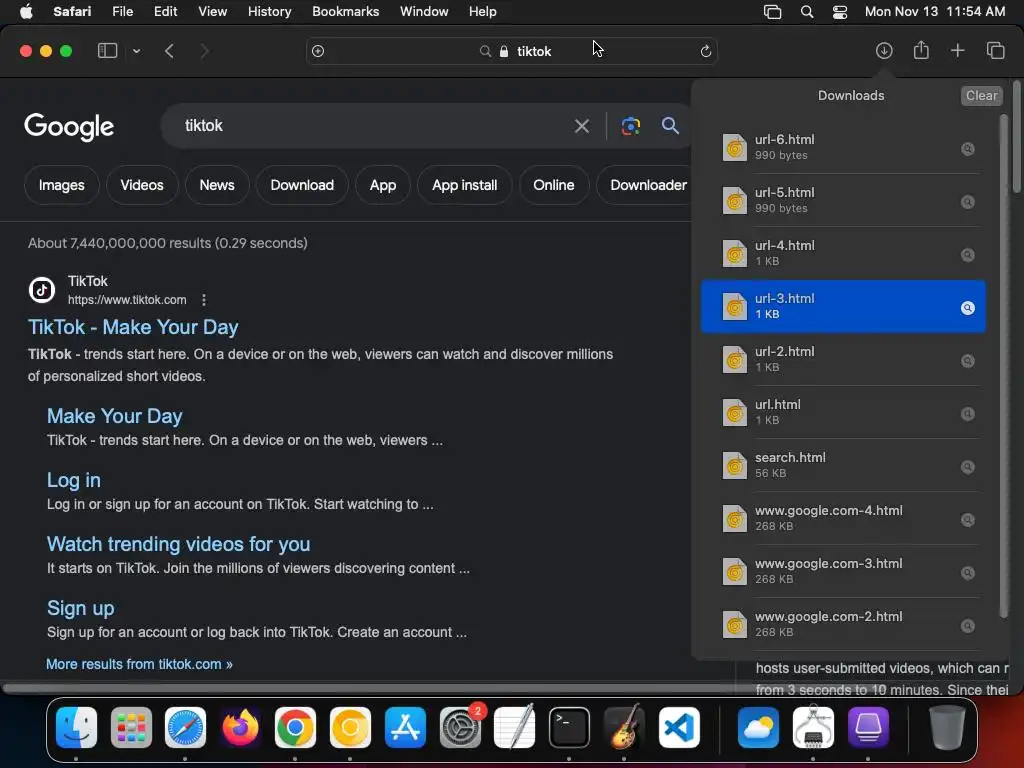Open the History menu

click(x=269, y=12)
